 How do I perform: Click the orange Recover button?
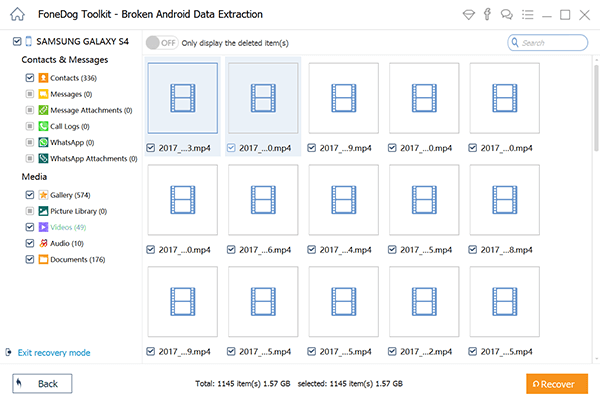point(557,384)
